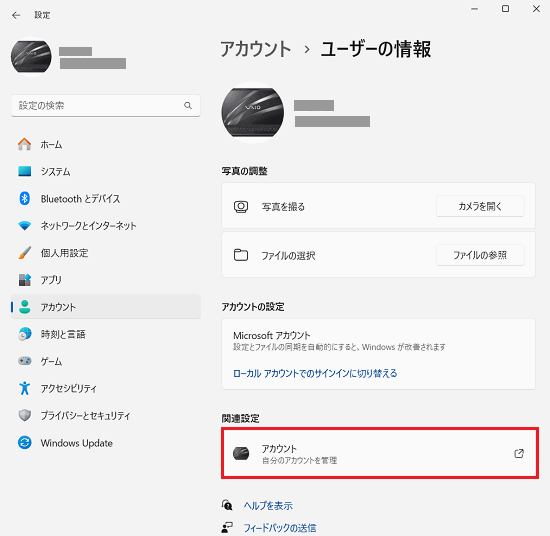Open 自分のアカウントを管理 card
The height and width of the screenshot is (536, 550).
[x=380, y=453]
